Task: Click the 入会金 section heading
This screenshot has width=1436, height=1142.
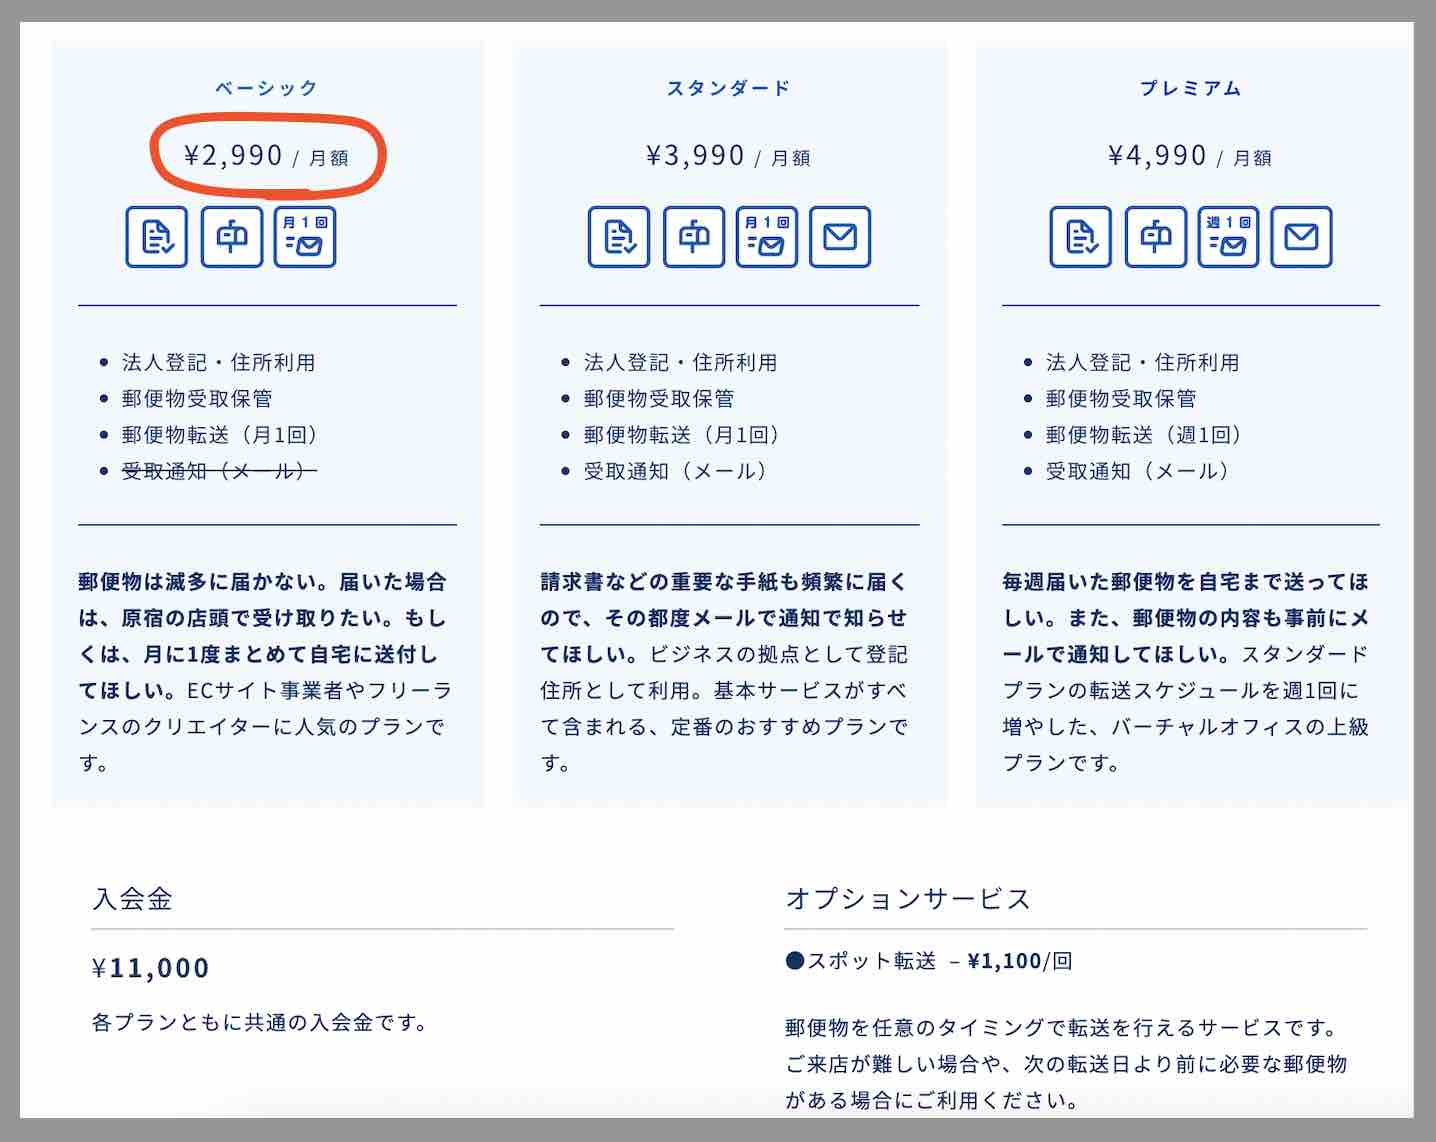Action: tap(131, 900)
